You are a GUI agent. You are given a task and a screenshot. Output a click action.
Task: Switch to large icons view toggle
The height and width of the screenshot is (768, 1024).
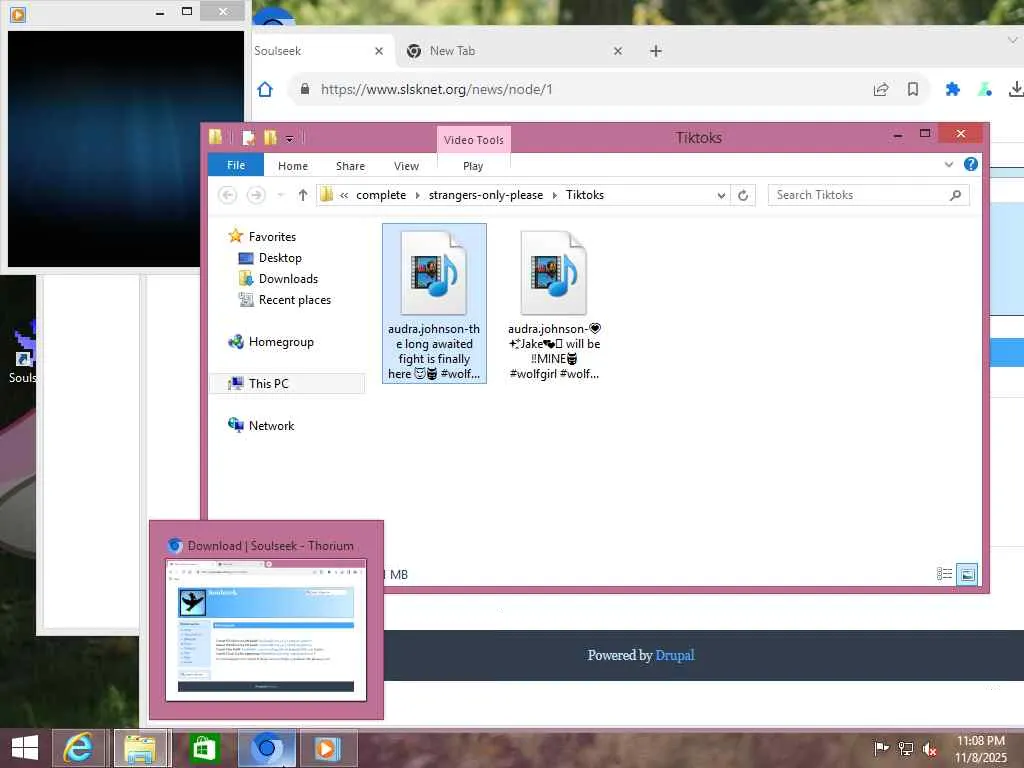coord(967,574)
